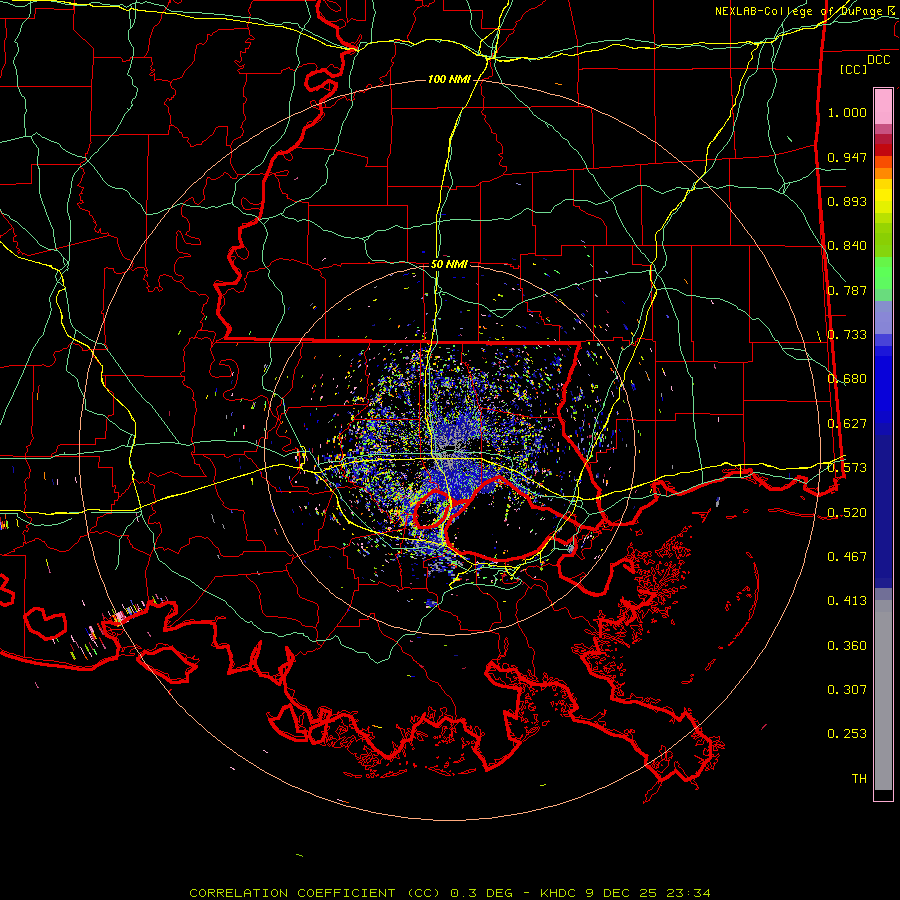Pick the lavender color bar segment
Screen dimensions: 900x900
(883, 317)
